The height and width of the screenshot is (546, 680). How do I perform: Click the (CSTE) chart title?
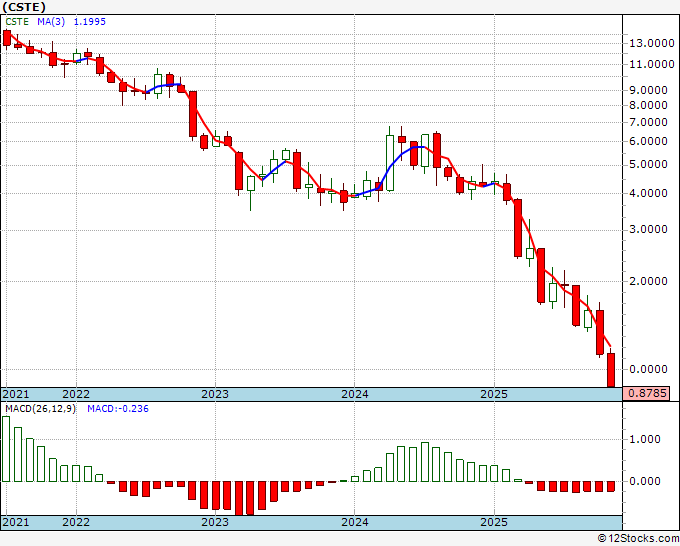pos(24,7)
